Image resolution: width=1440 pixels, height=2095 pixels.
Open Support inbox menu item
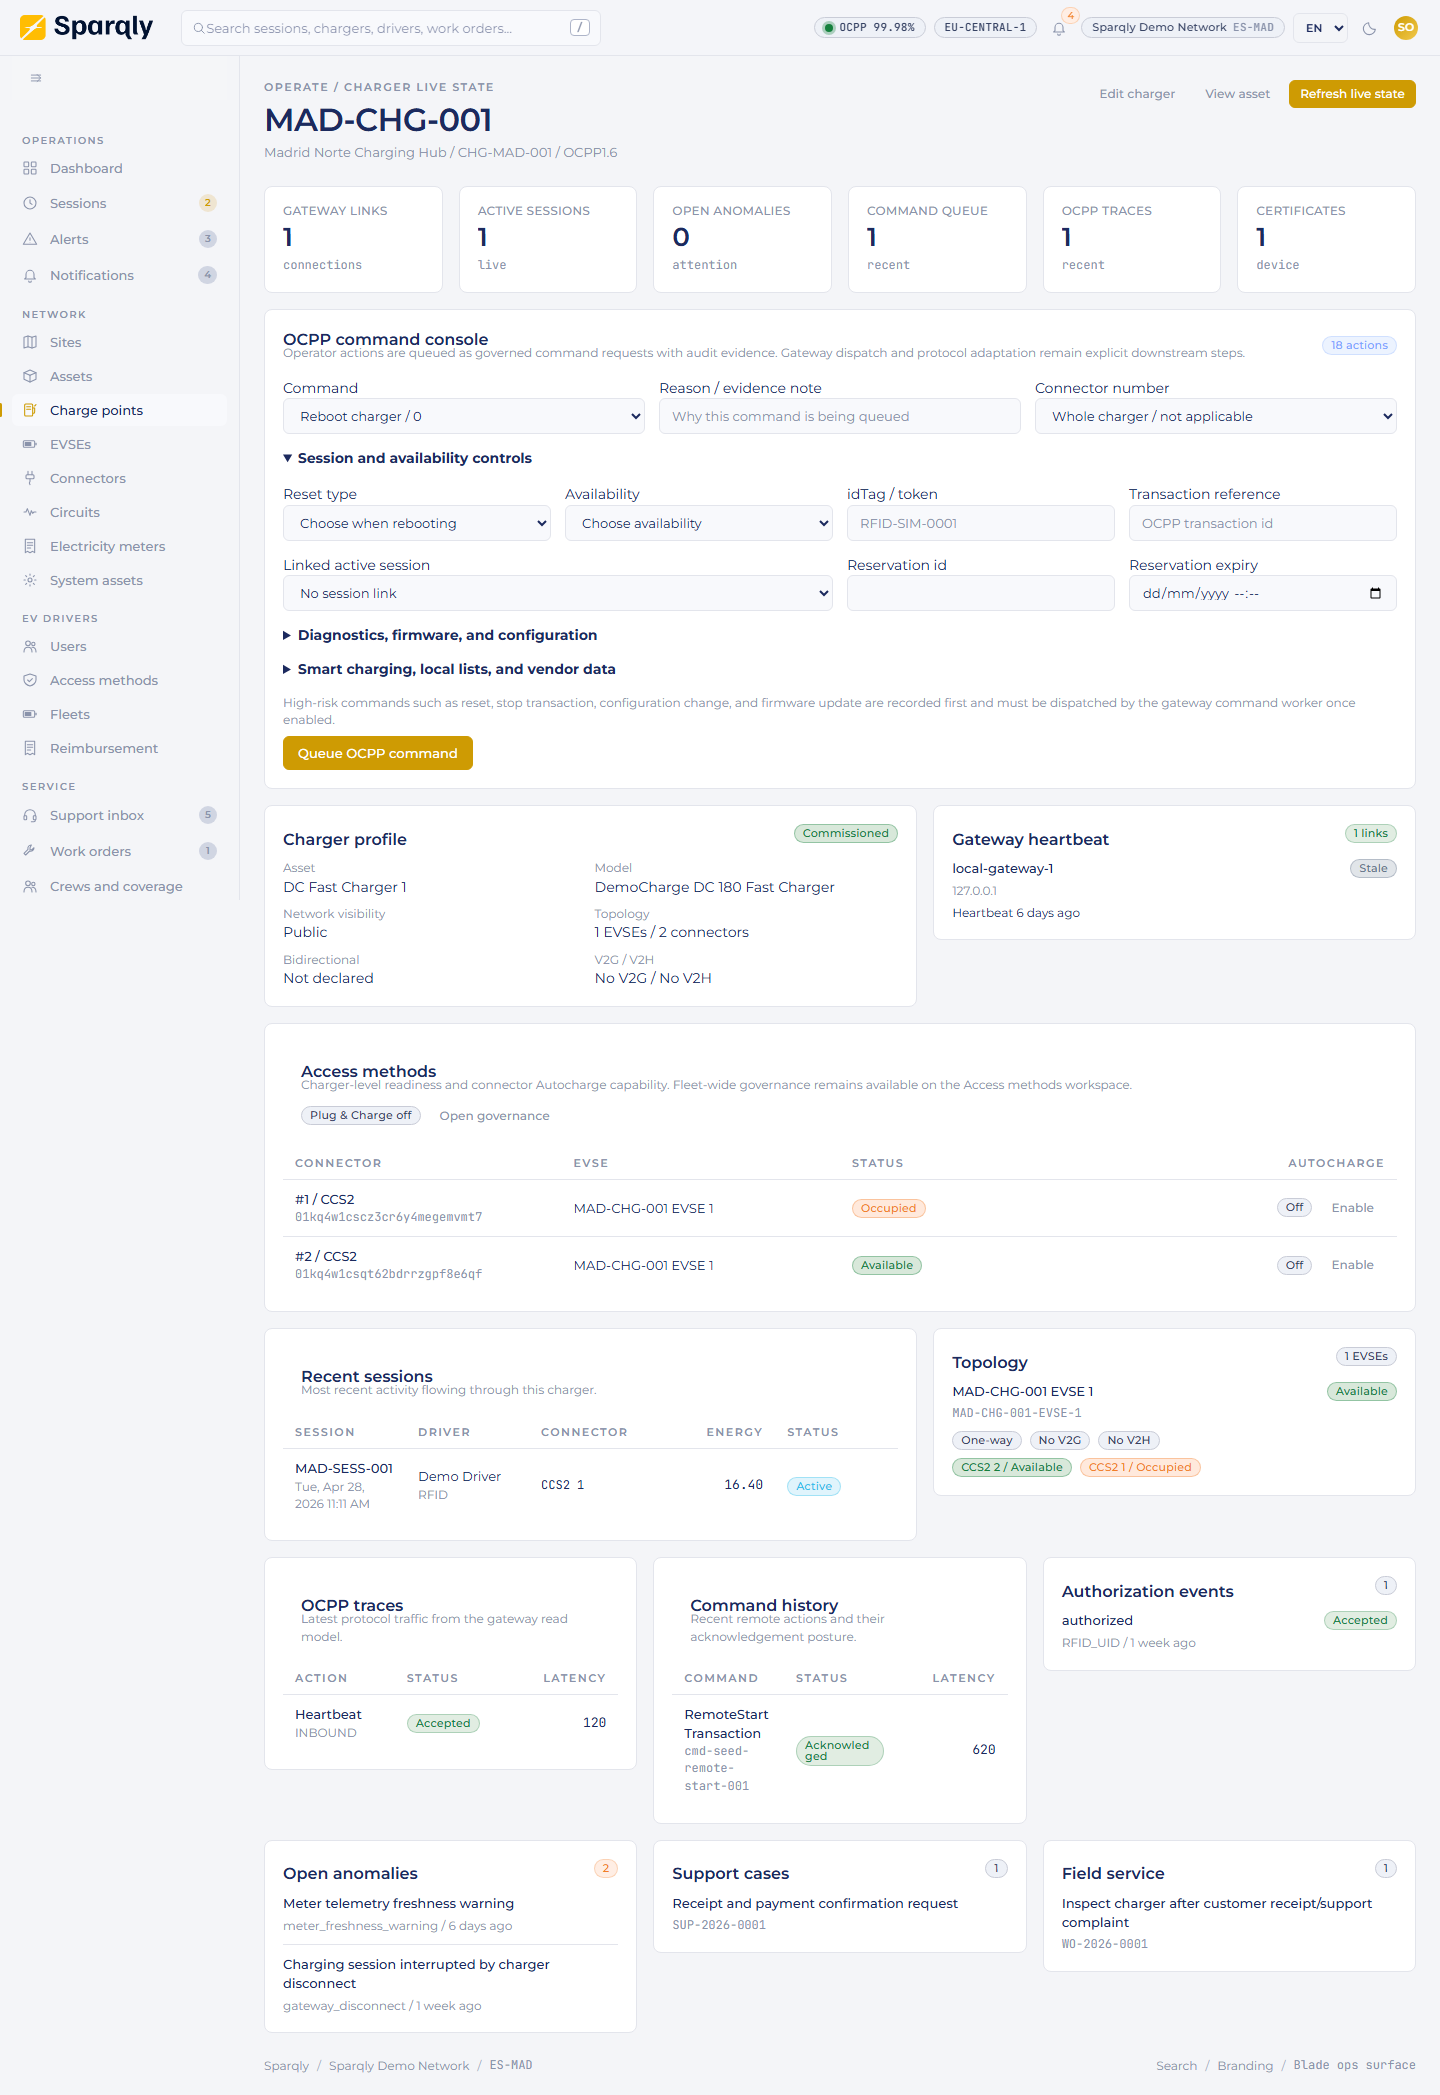(120, 815)
